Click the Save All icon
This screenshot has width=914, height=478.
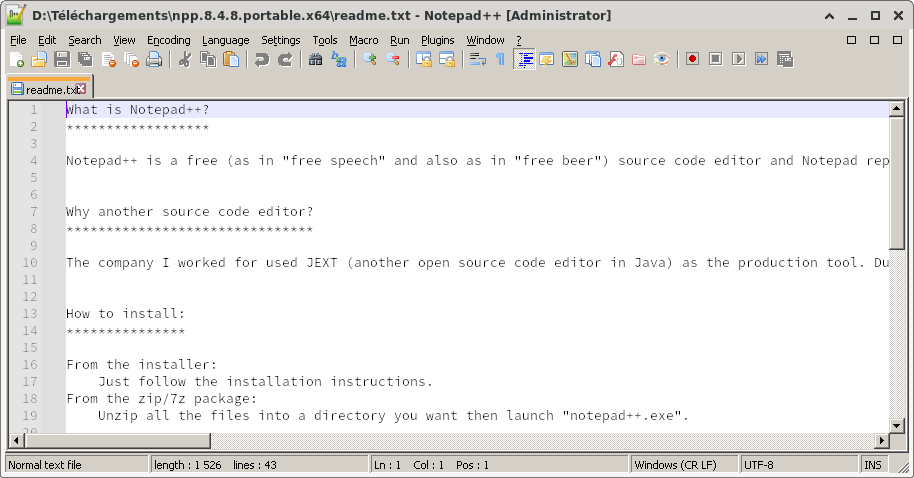click(x=85, y=59)
